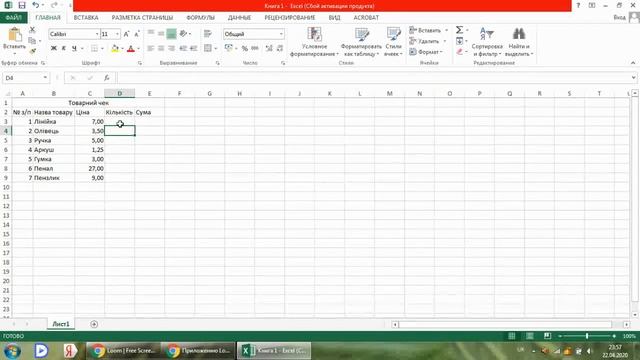This screenshot has height=360, width=640.
Task: Adjust the zoom slider in status bar
Action: point(587,336)
